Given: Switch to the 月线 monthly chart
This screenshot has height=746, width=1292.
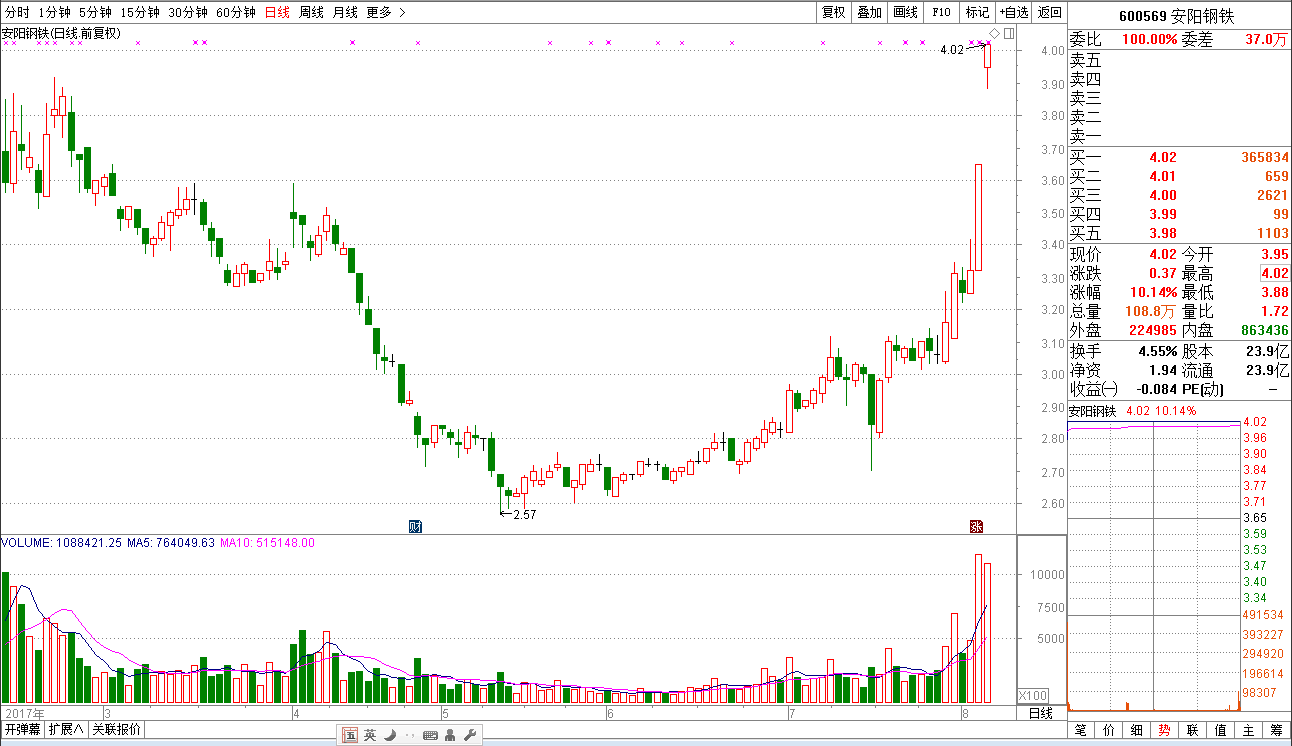Looking at the screenshot, I should click(x=345, y=12).
